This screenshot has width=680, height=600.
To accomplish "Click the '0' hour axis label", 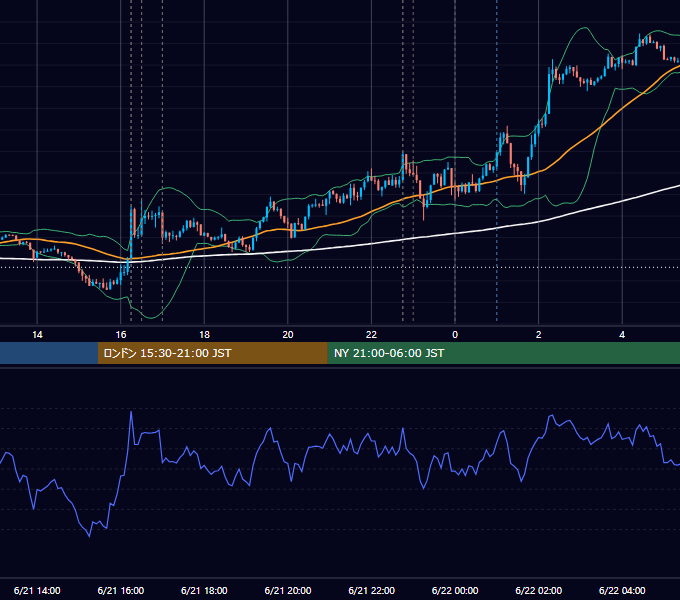I will [x=455, y=335].
